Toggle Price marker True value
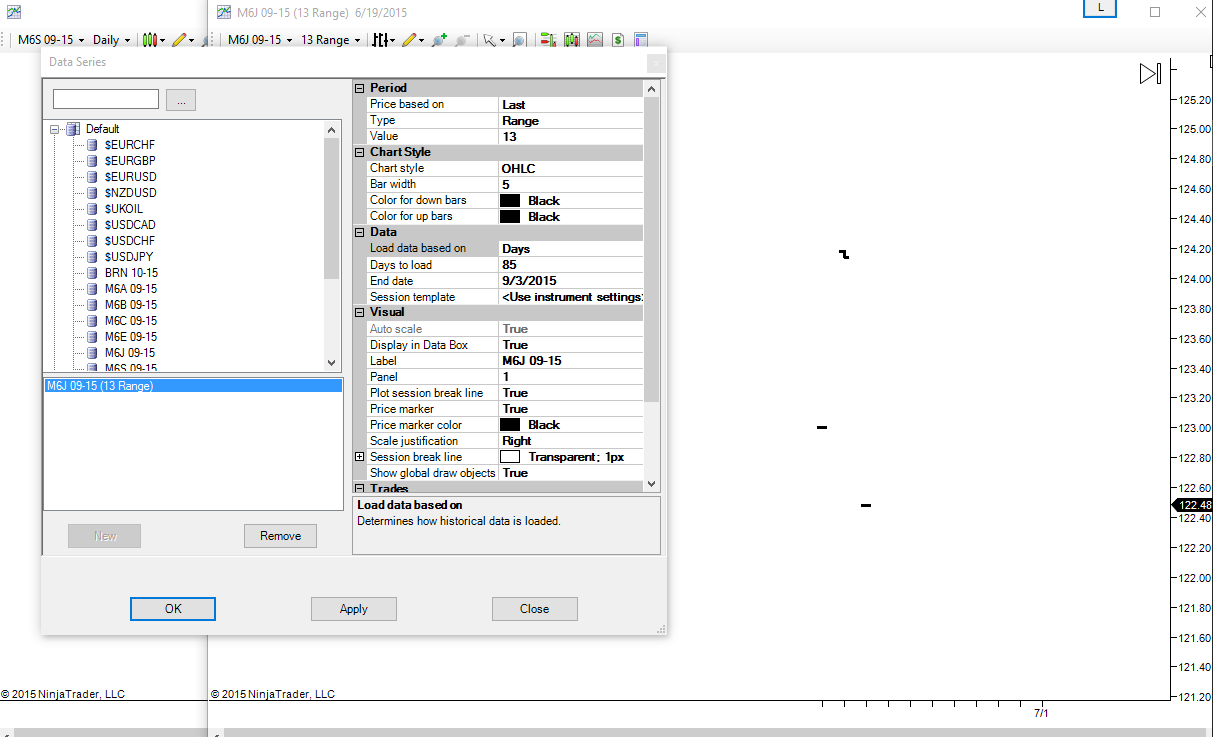 [571, 408]
